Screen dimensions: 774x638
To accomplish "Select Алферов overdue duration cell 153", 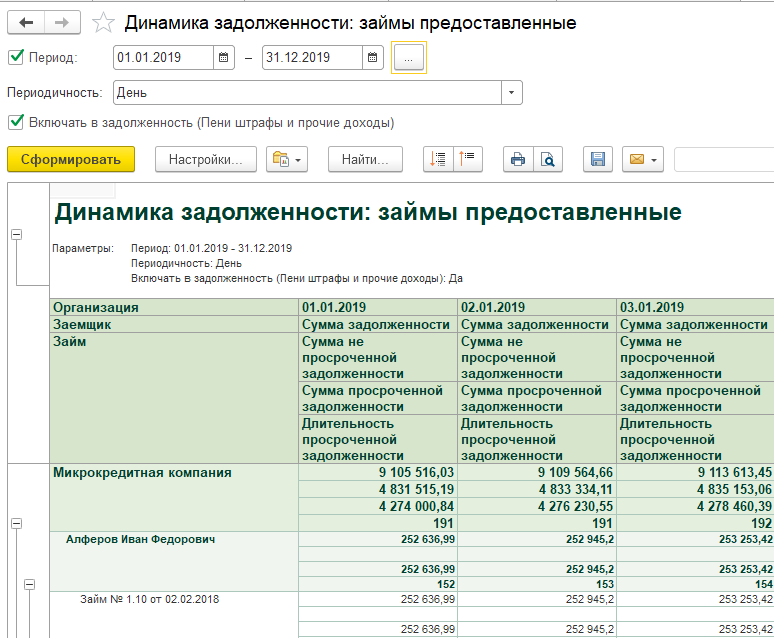I will click(537, 584).
